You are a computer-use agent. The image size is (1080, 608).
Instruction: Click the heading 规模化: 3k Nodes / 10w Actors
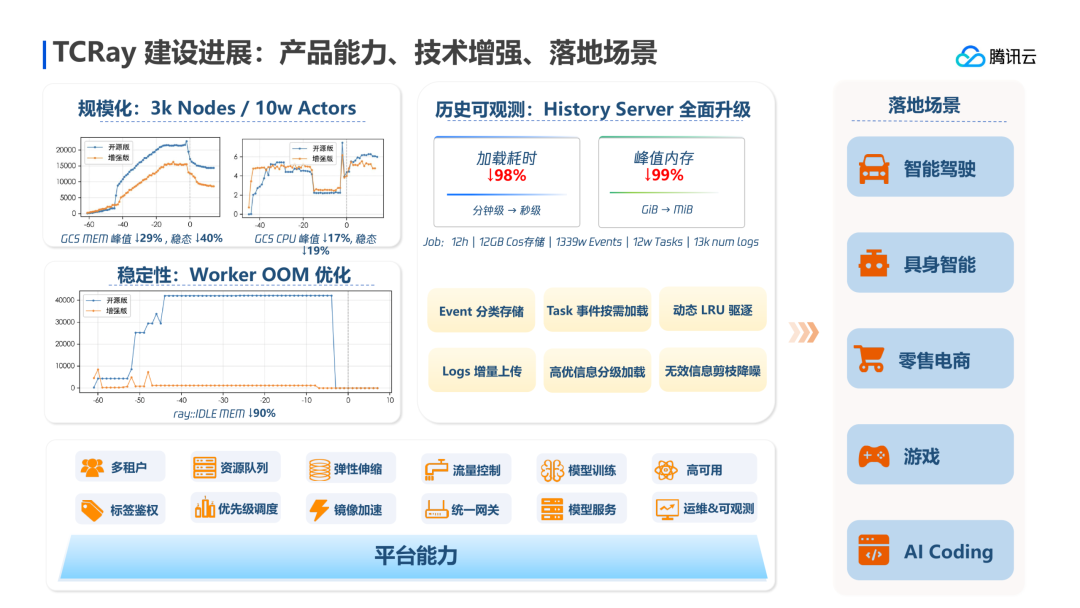pos(217,108)
